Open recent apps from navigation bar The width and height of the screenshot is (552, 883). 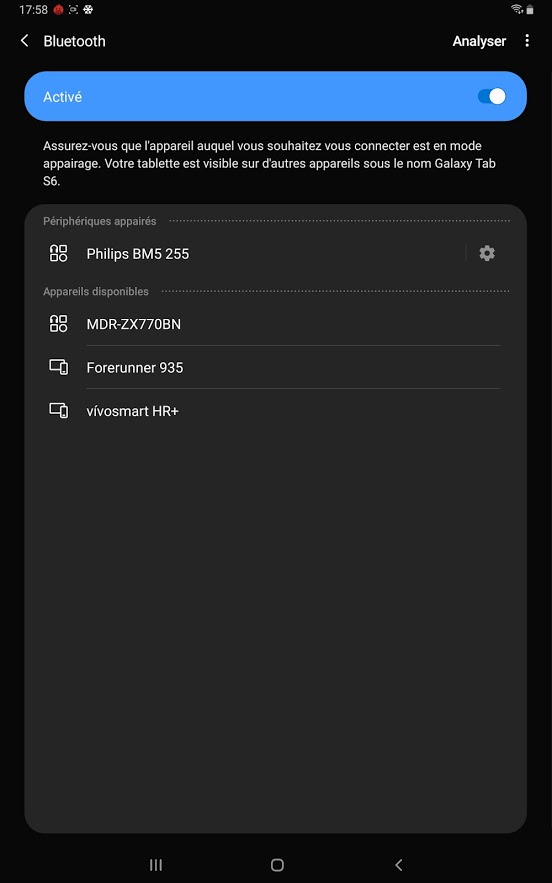[x=156, y=864]
